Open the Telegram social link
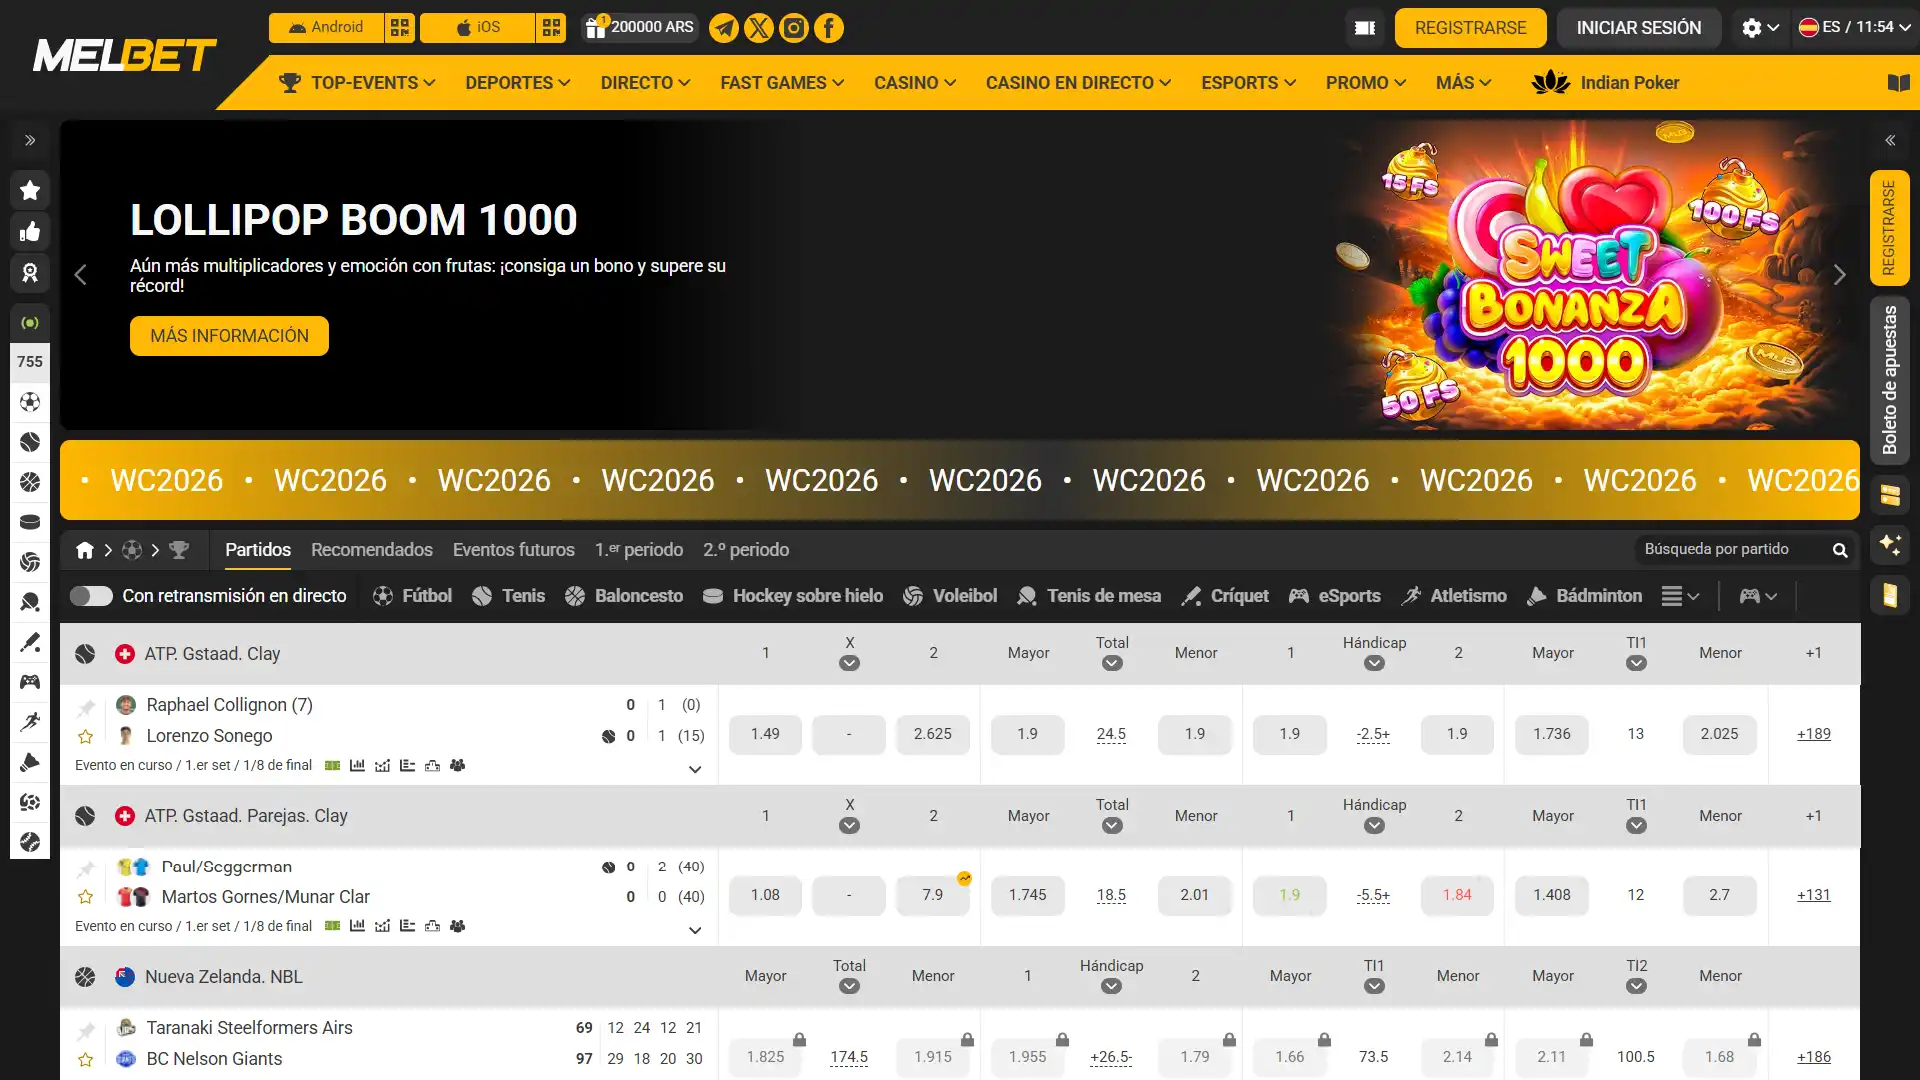 click(724, 28)
